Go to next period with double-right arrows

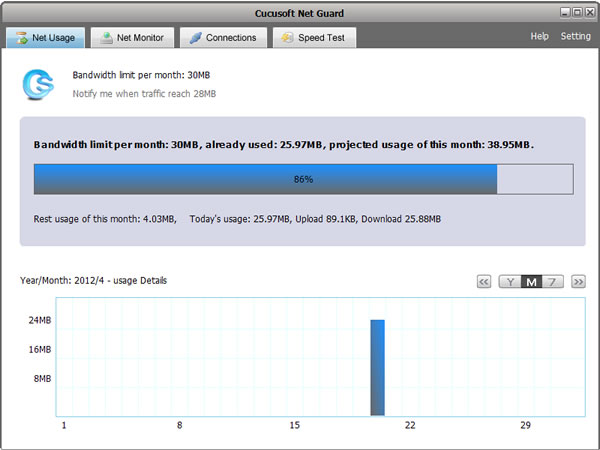point(578,282)
